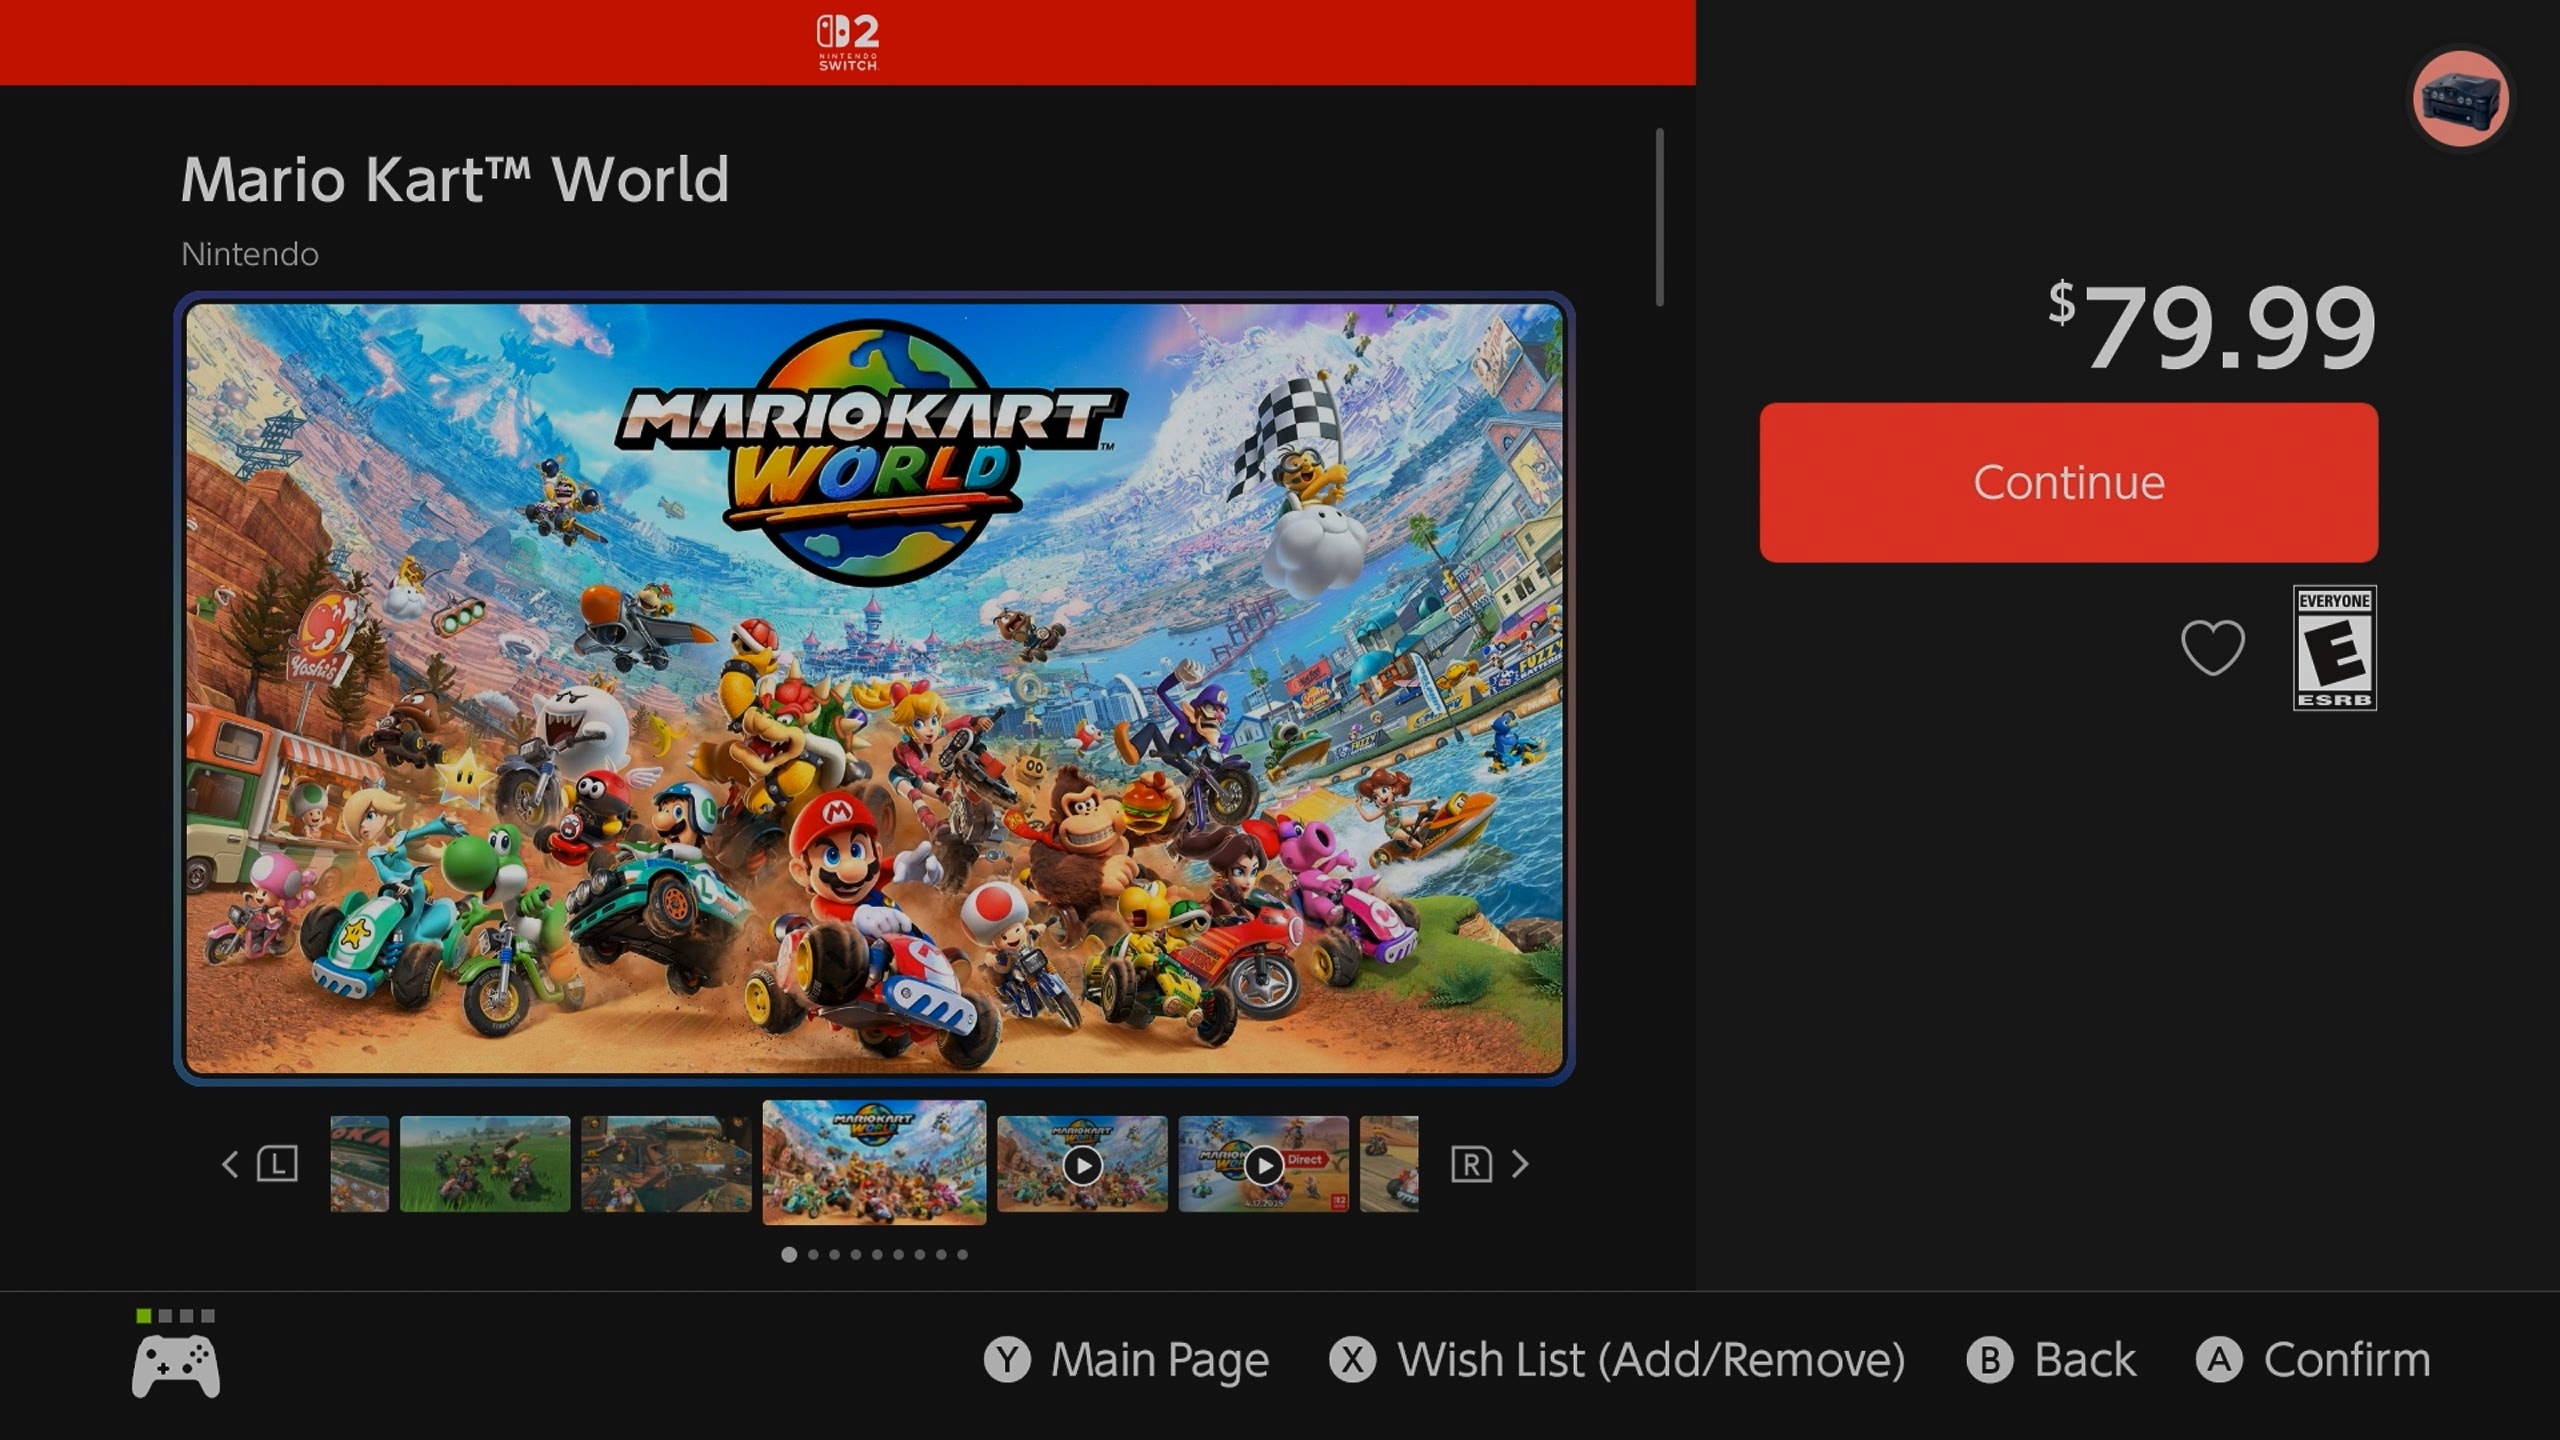Go to next screenshot with right chevron
Viewport: 2560px width, 1440px height.
(1520, 1164)
